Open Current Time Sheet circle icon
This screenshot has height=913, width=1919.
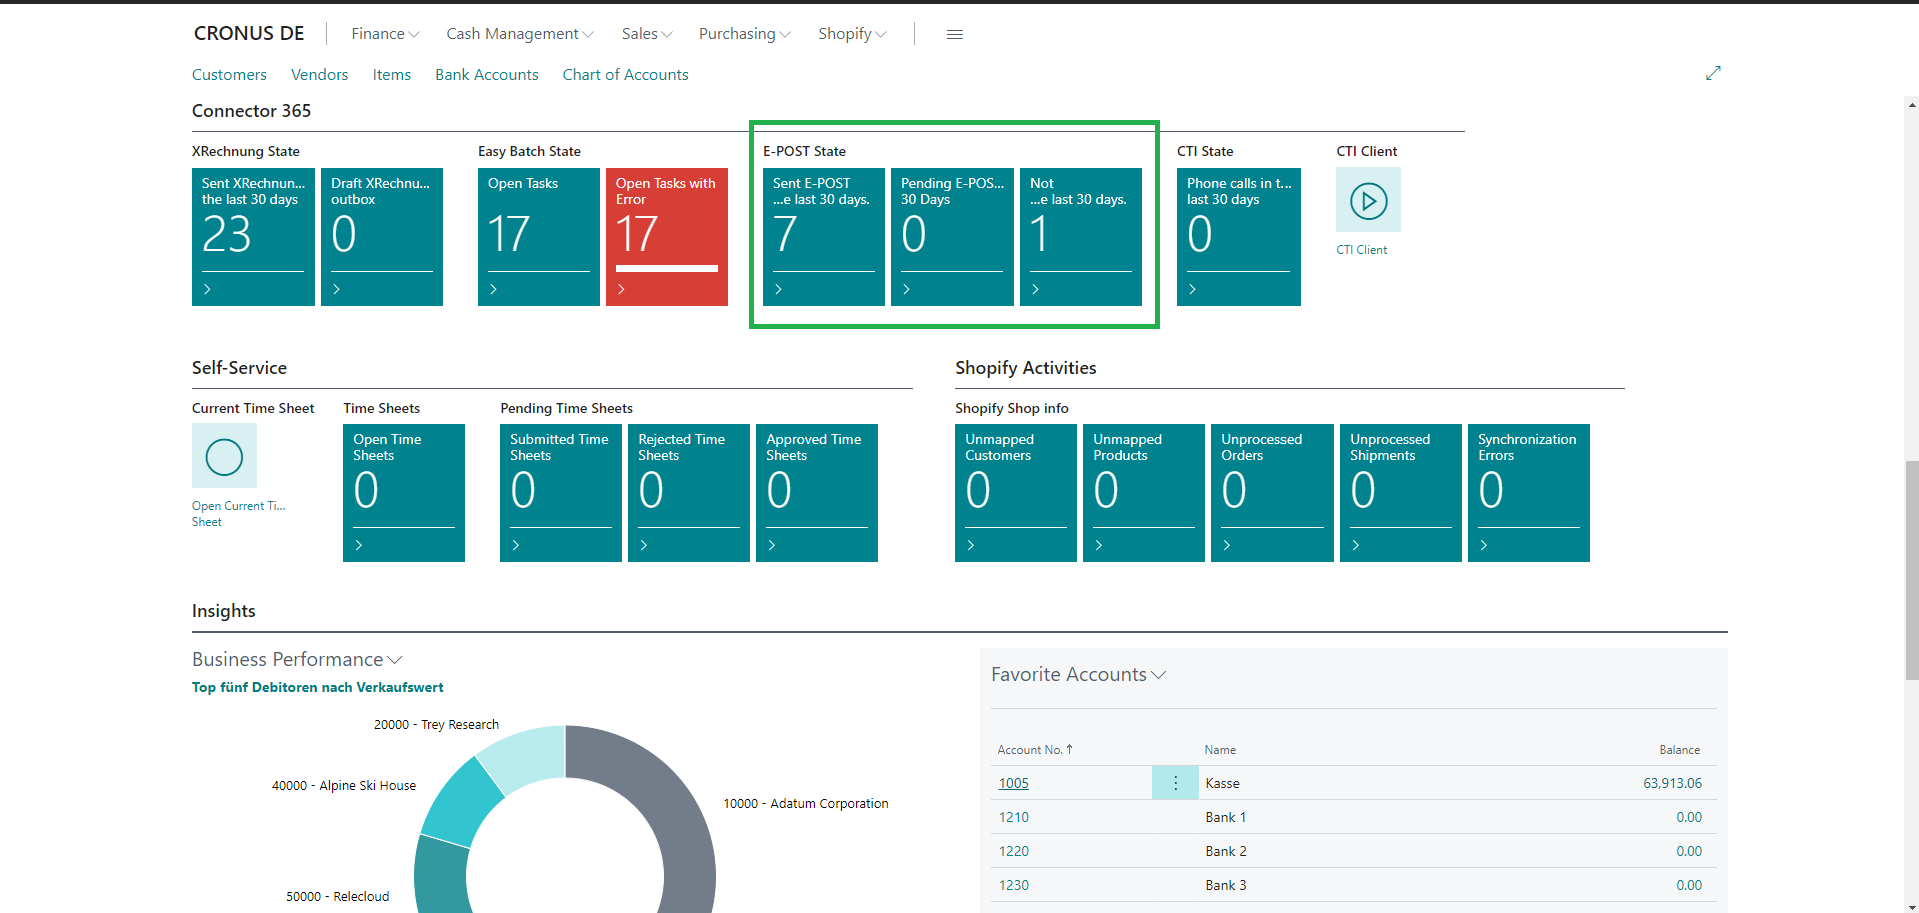224,456
